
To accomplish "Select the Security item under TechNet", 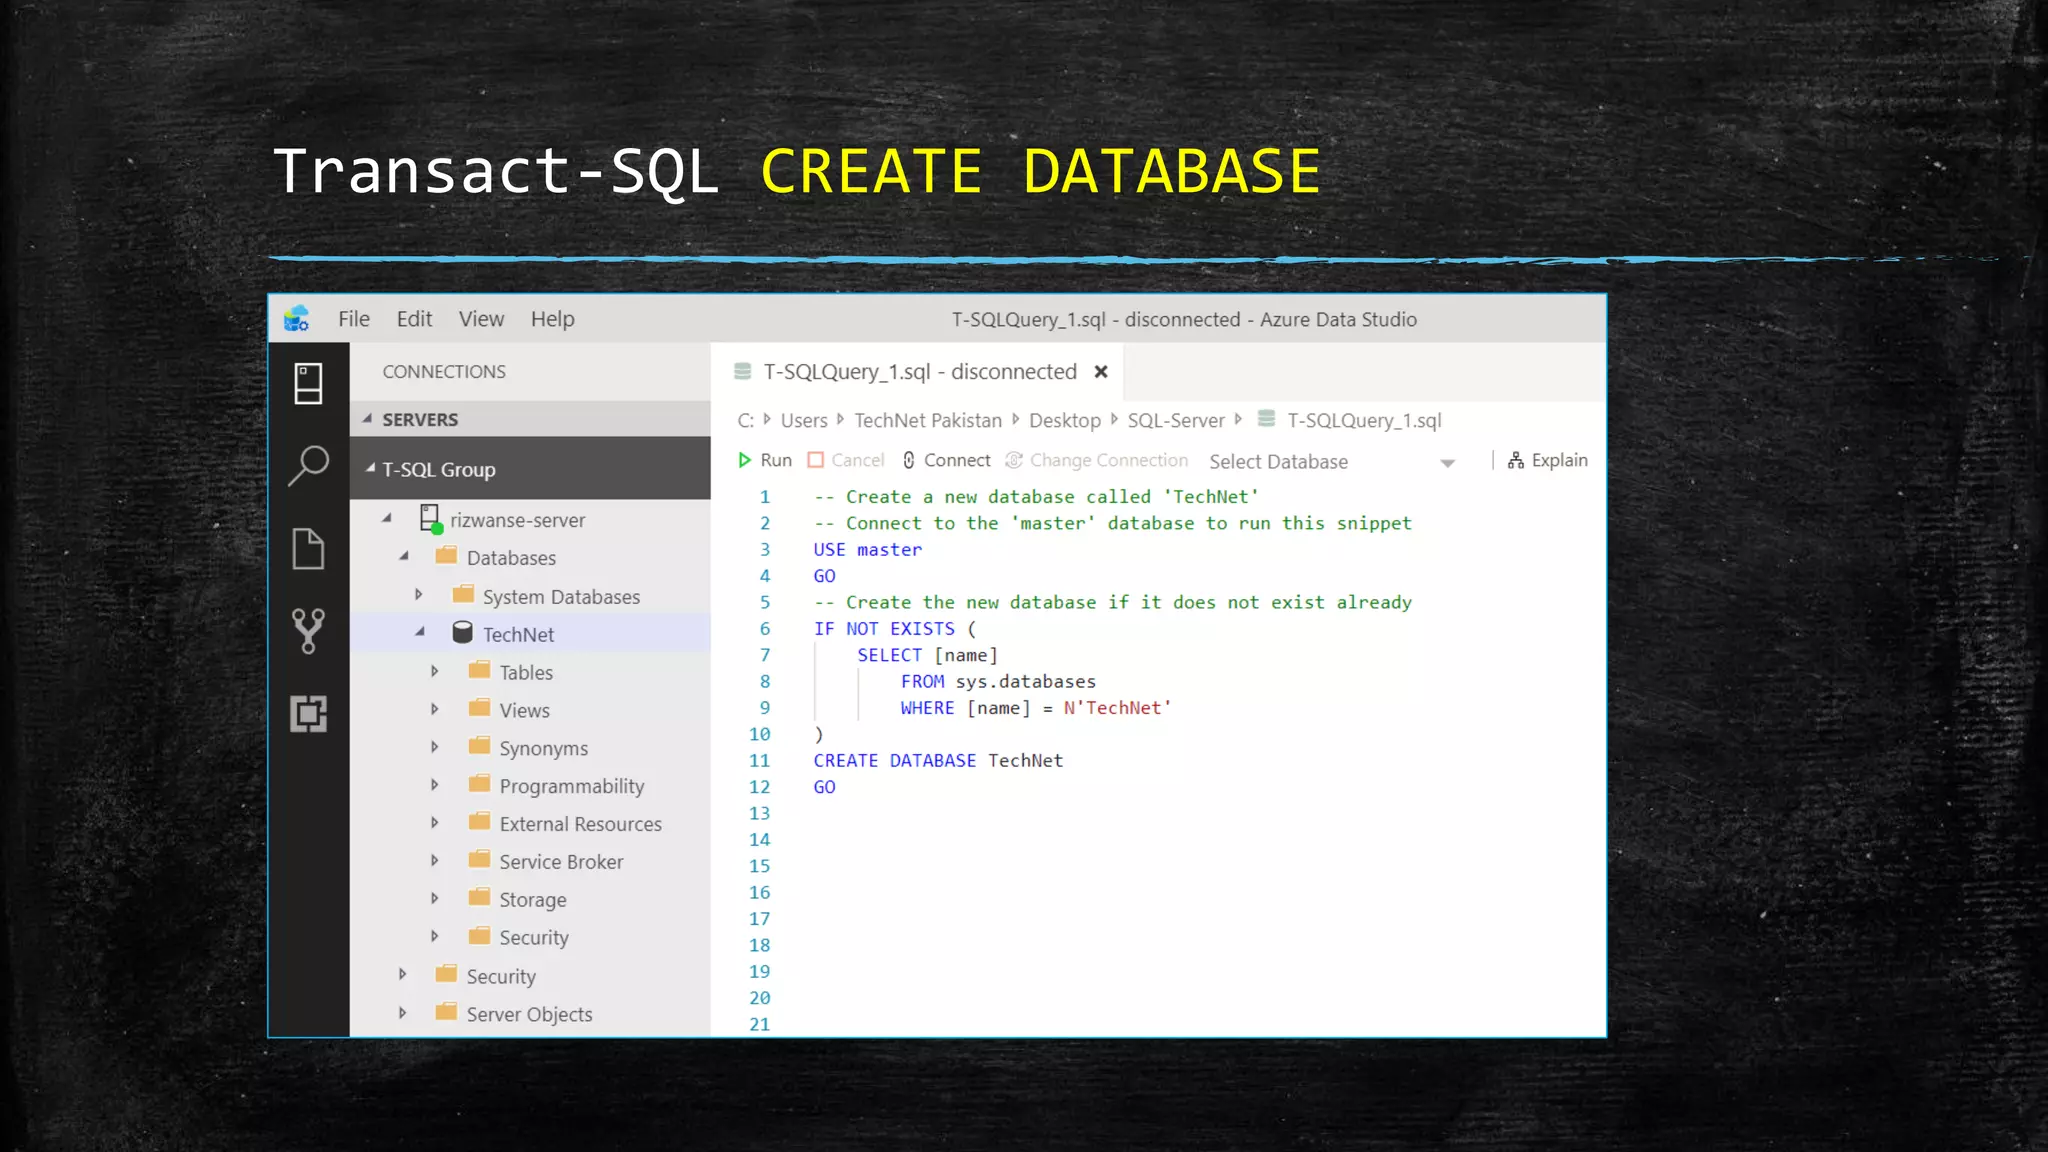I will coord(533,937).
